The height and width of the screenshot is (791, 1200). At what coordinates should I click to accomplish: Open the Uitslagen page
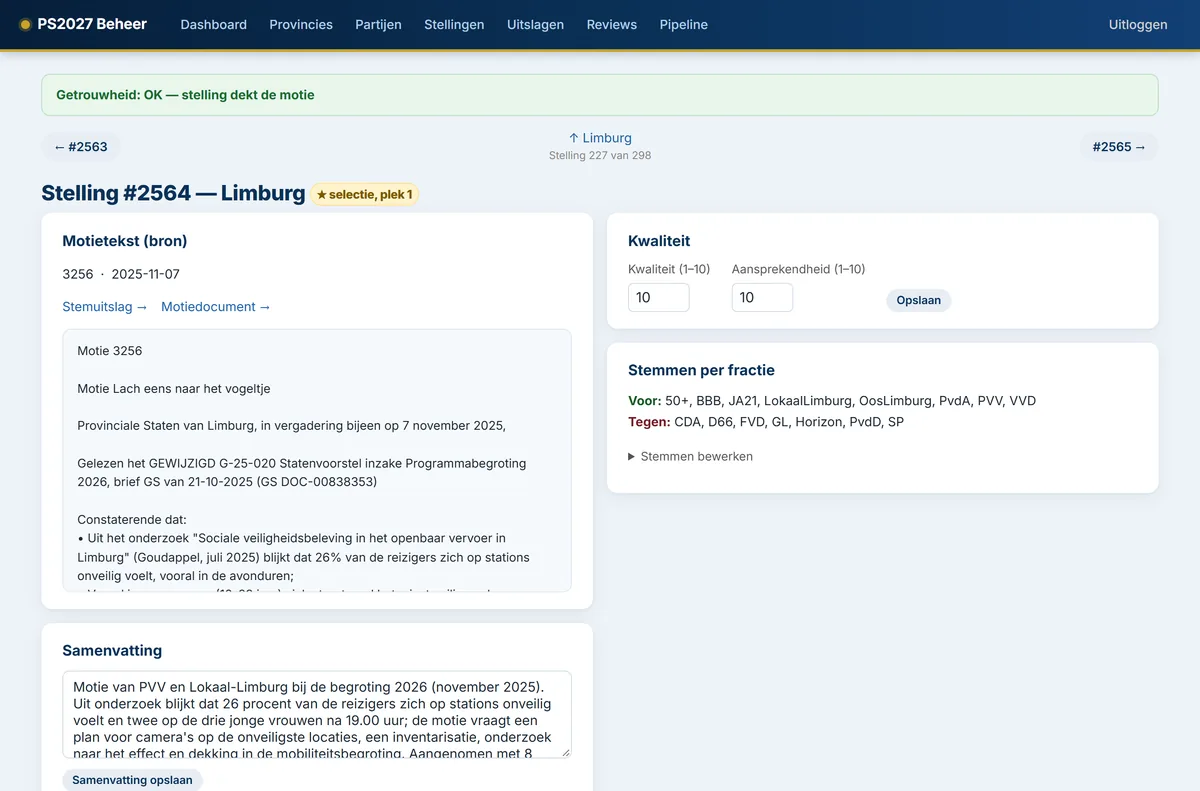pyautogui.click(x=535, y=25)
